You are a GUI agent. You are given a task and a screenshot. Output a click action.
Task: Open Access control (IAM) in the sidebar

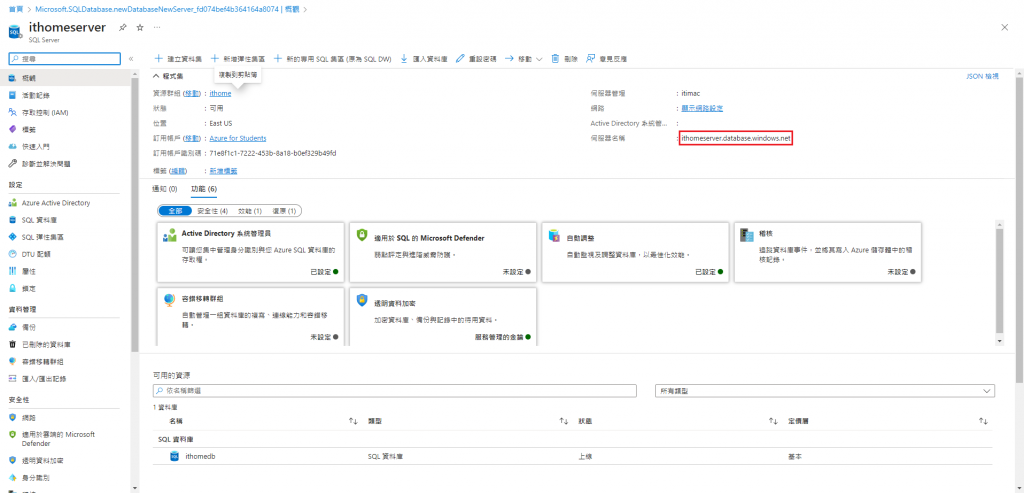tap(44, 112)
